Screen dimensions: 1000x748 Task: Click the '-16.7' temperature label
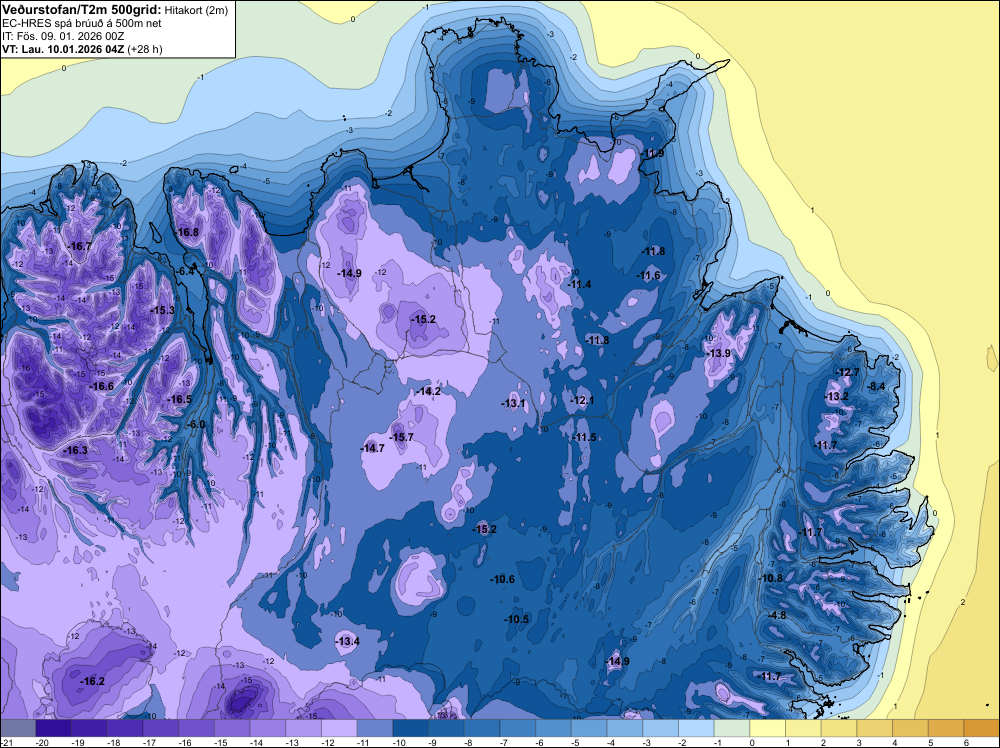click(80, 246)
